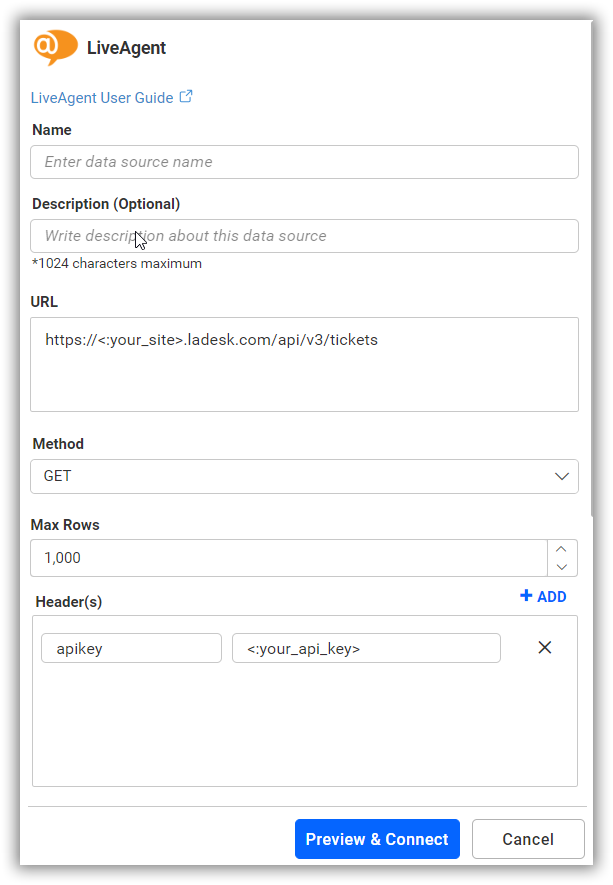This screenshot has height=885, width=613.
Task: Click the URL label
Action: click(44, 302)
